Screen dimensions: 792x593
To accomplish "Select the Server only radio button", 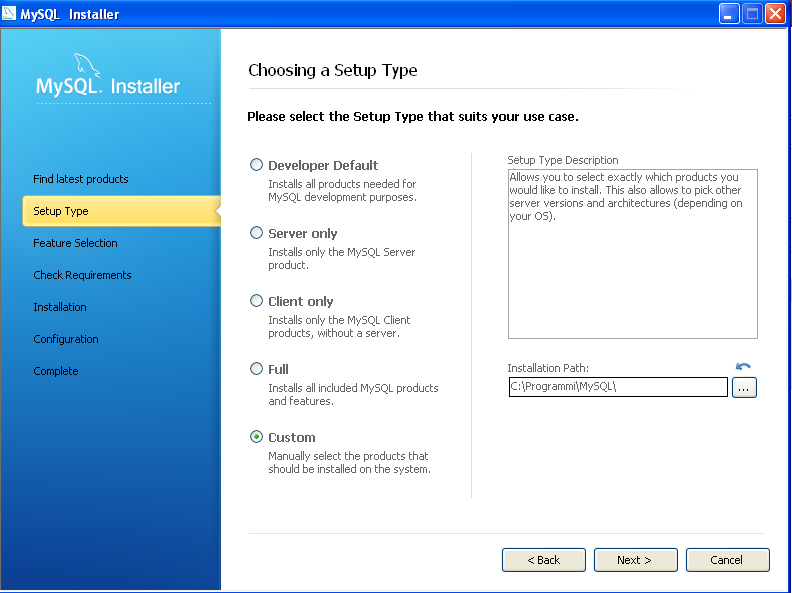I will (257, 233).
